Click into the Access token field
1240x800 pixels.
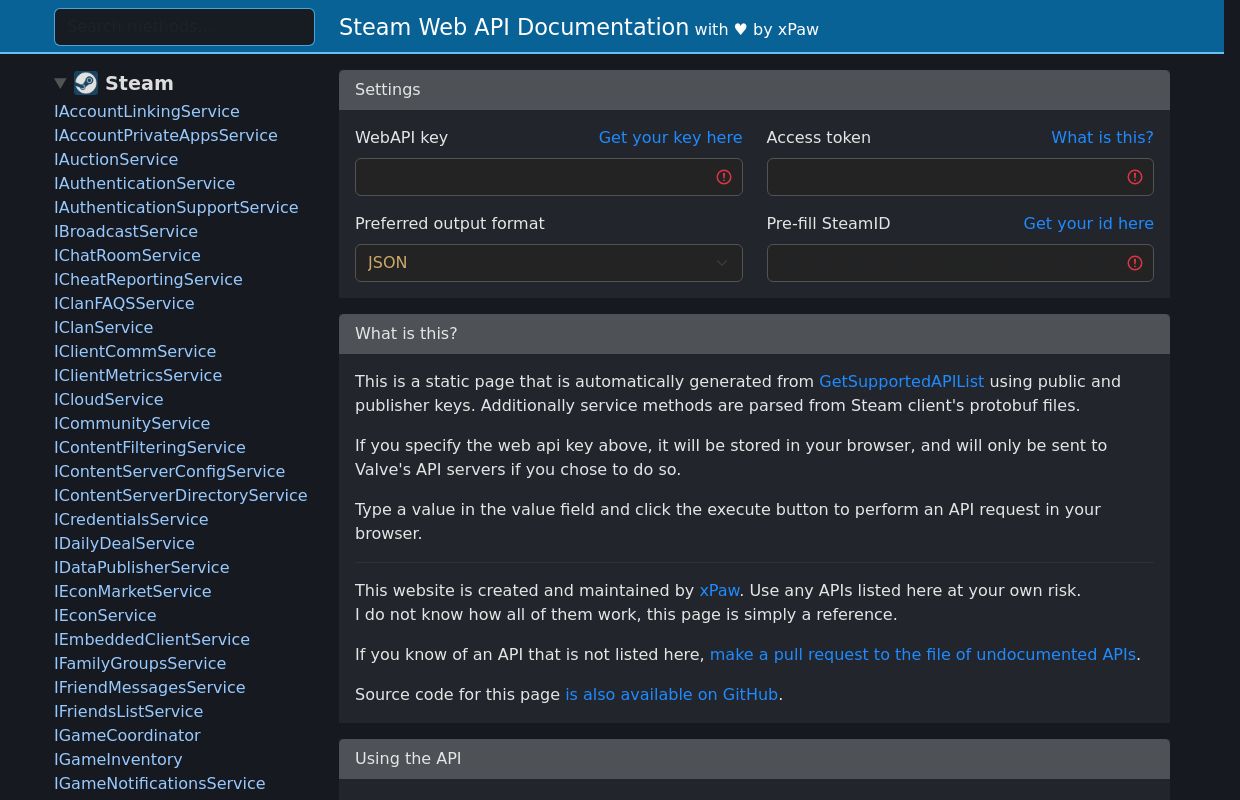960,177
